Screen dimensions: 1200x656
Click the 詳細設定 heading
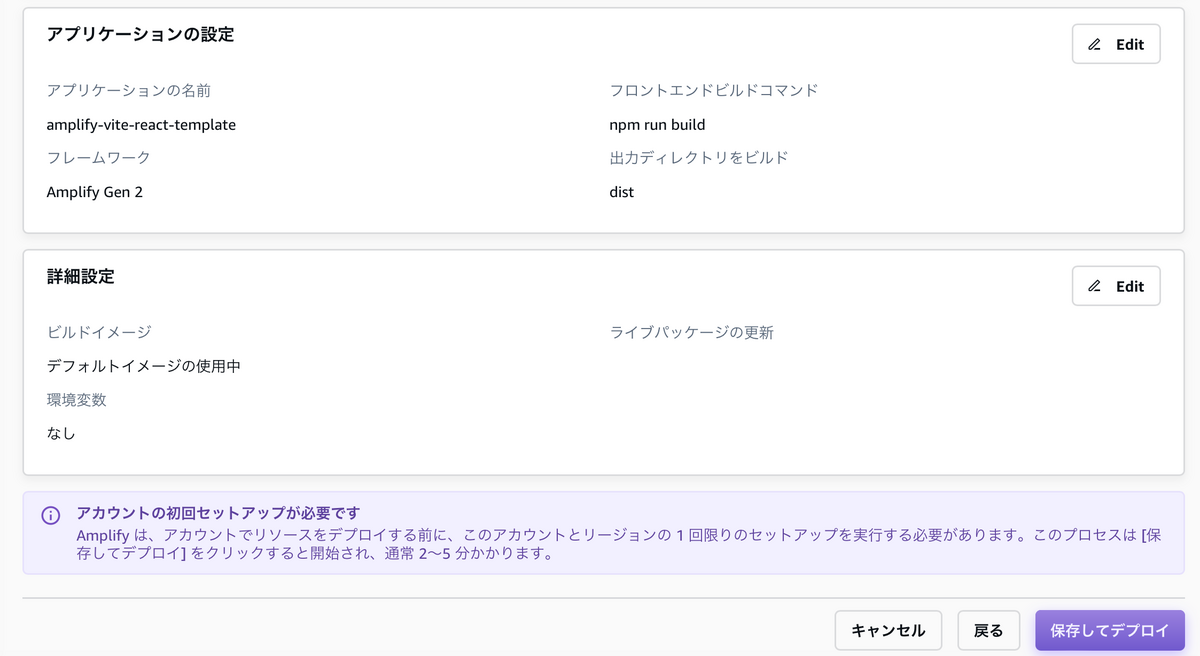80,276
